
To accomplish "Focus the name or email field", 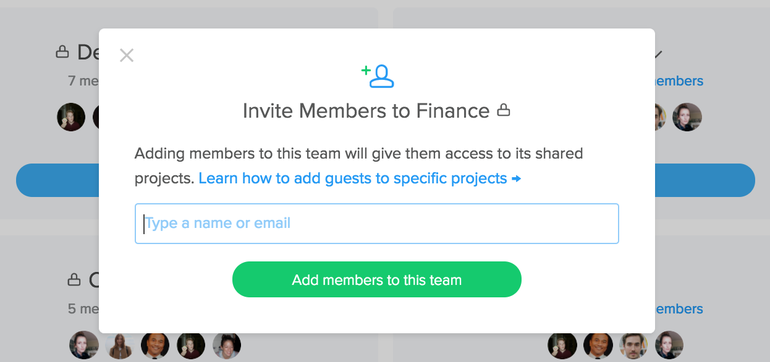I will click(377, 223).
